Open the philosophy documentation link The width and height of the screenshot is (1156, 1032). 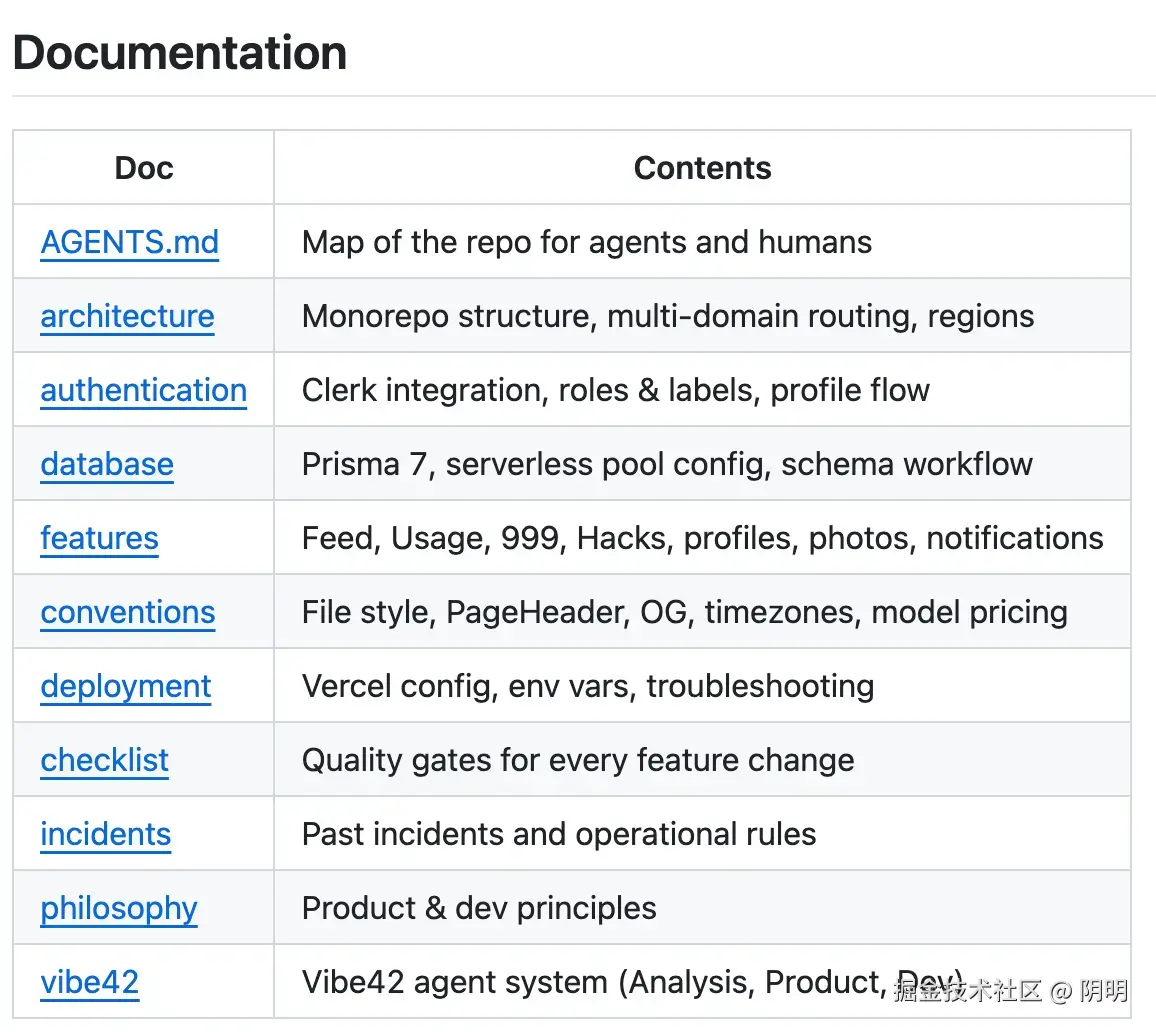pyautogui.click(x=118, y=908)
